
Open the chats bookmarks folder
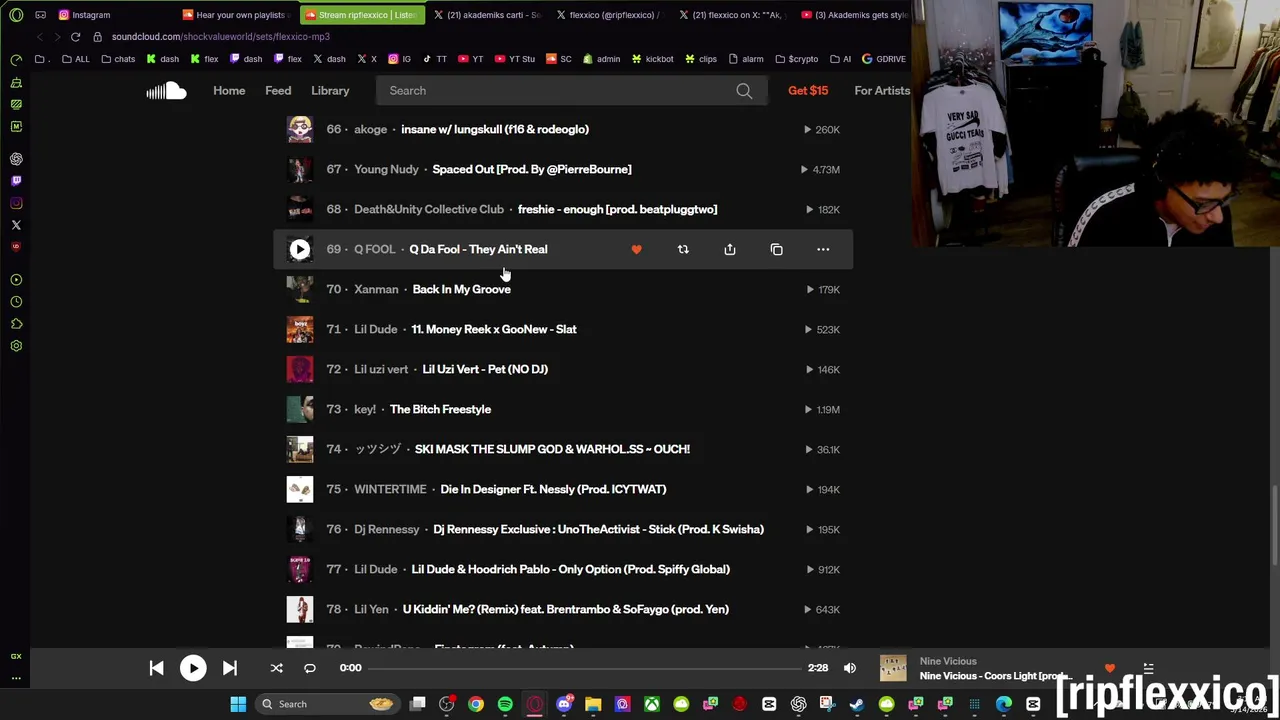click(x=118, y=59)
